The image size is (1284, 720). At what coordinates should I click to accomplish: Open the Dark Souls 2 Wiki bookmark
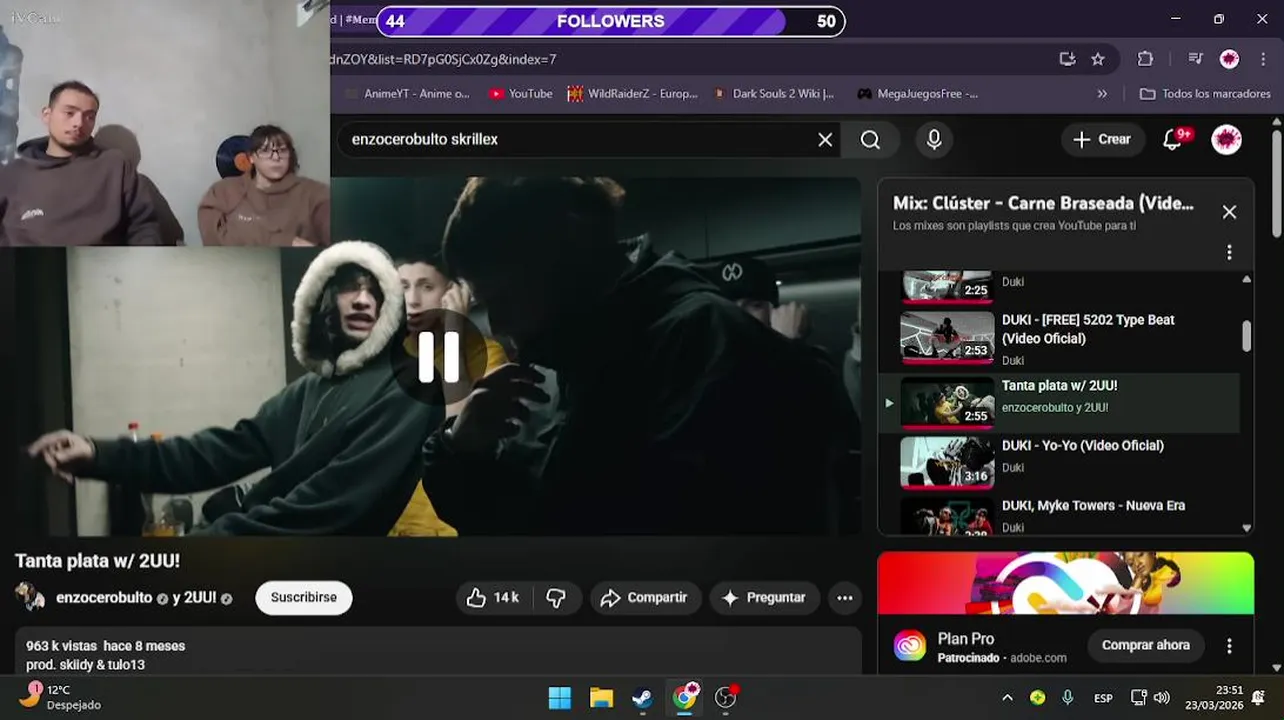coord(774,94)
